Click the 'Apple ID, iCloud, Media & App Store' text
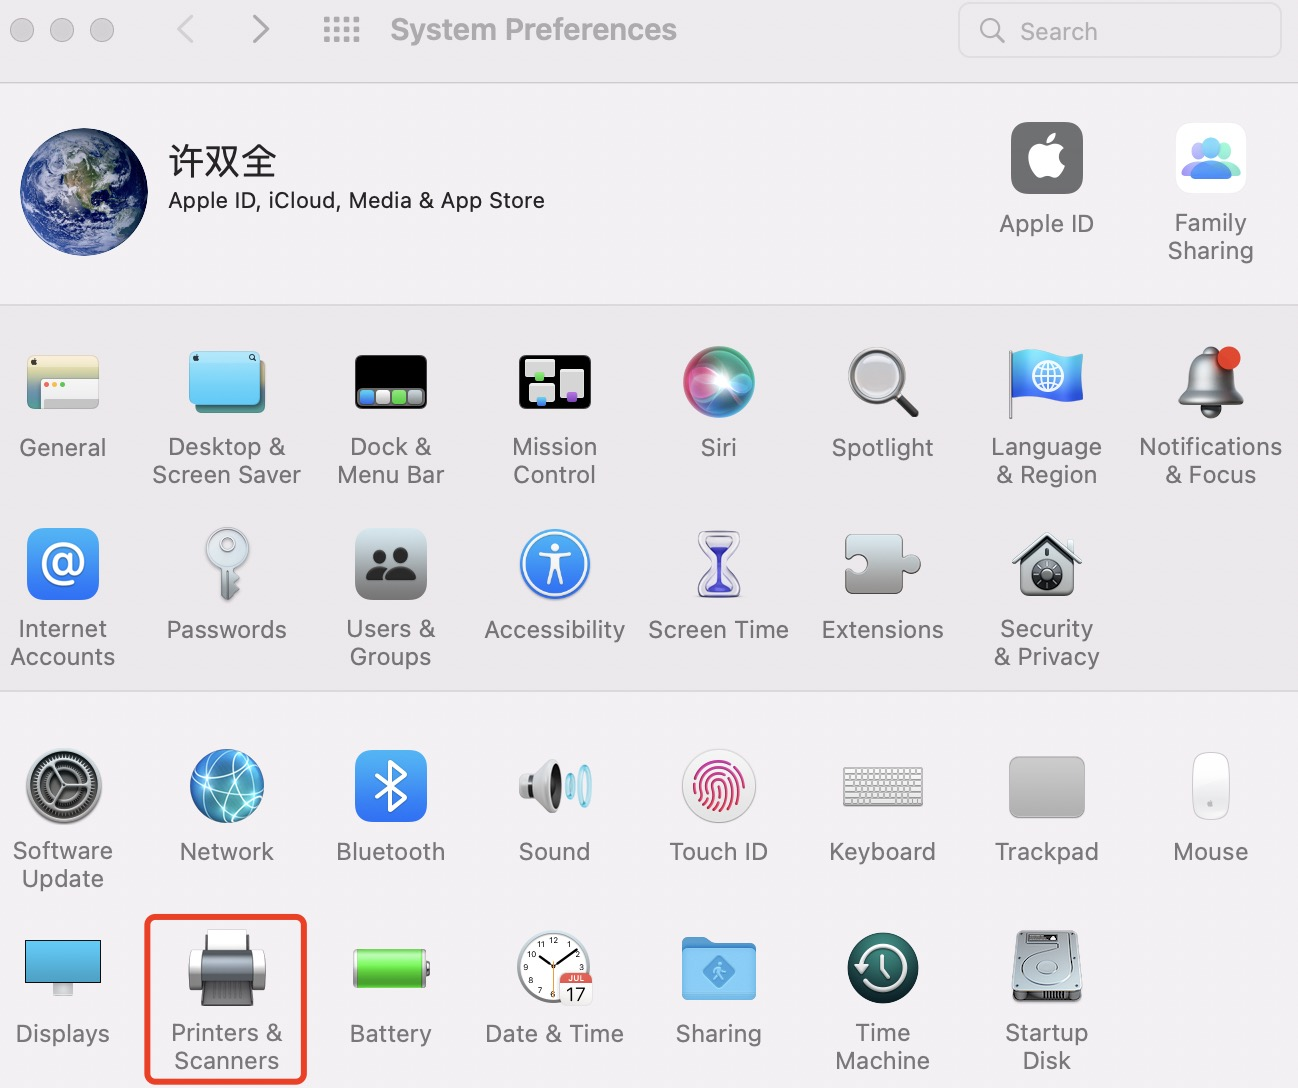1298x1088 pixels. point(356,200)
